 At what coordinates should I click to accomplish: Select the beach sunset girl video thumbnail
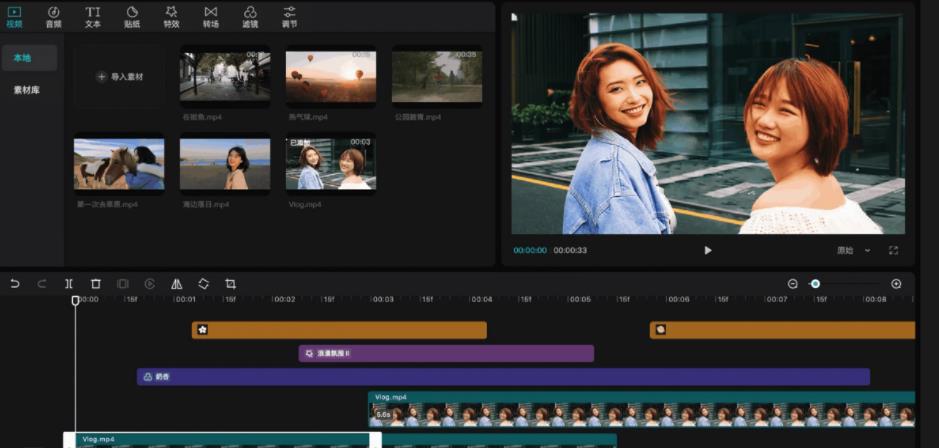click(x=225, y=164)
